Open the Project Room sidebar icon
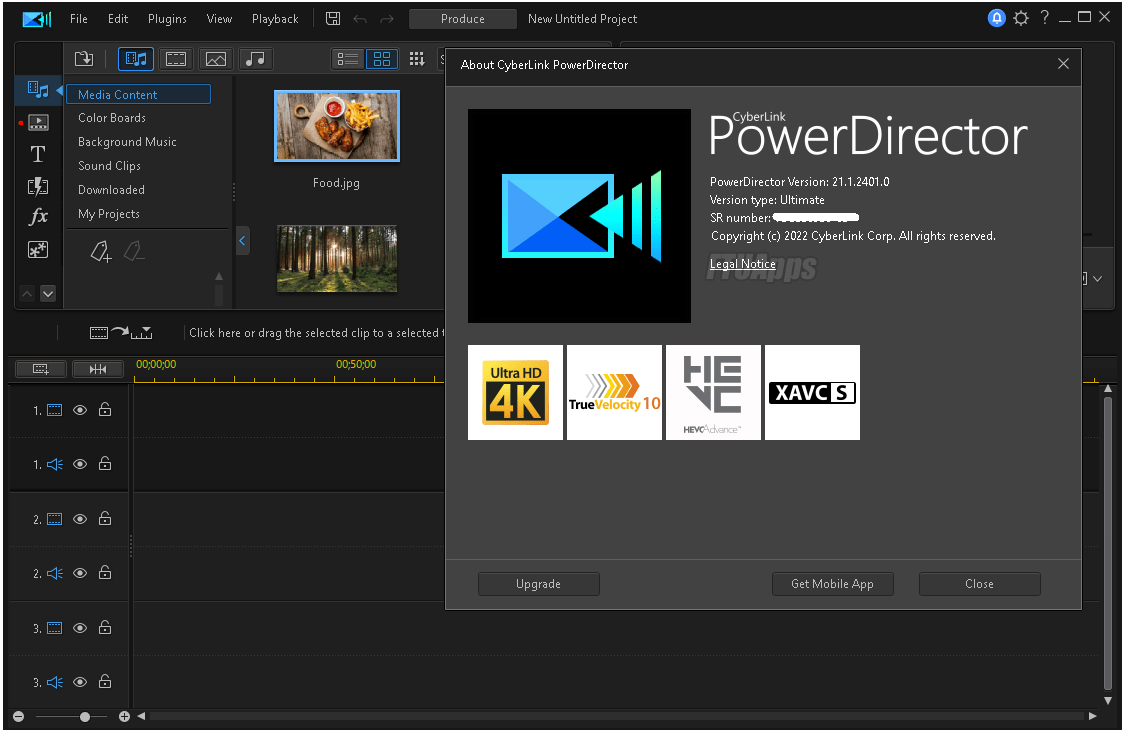The image size is (1123, 732). 38,122
